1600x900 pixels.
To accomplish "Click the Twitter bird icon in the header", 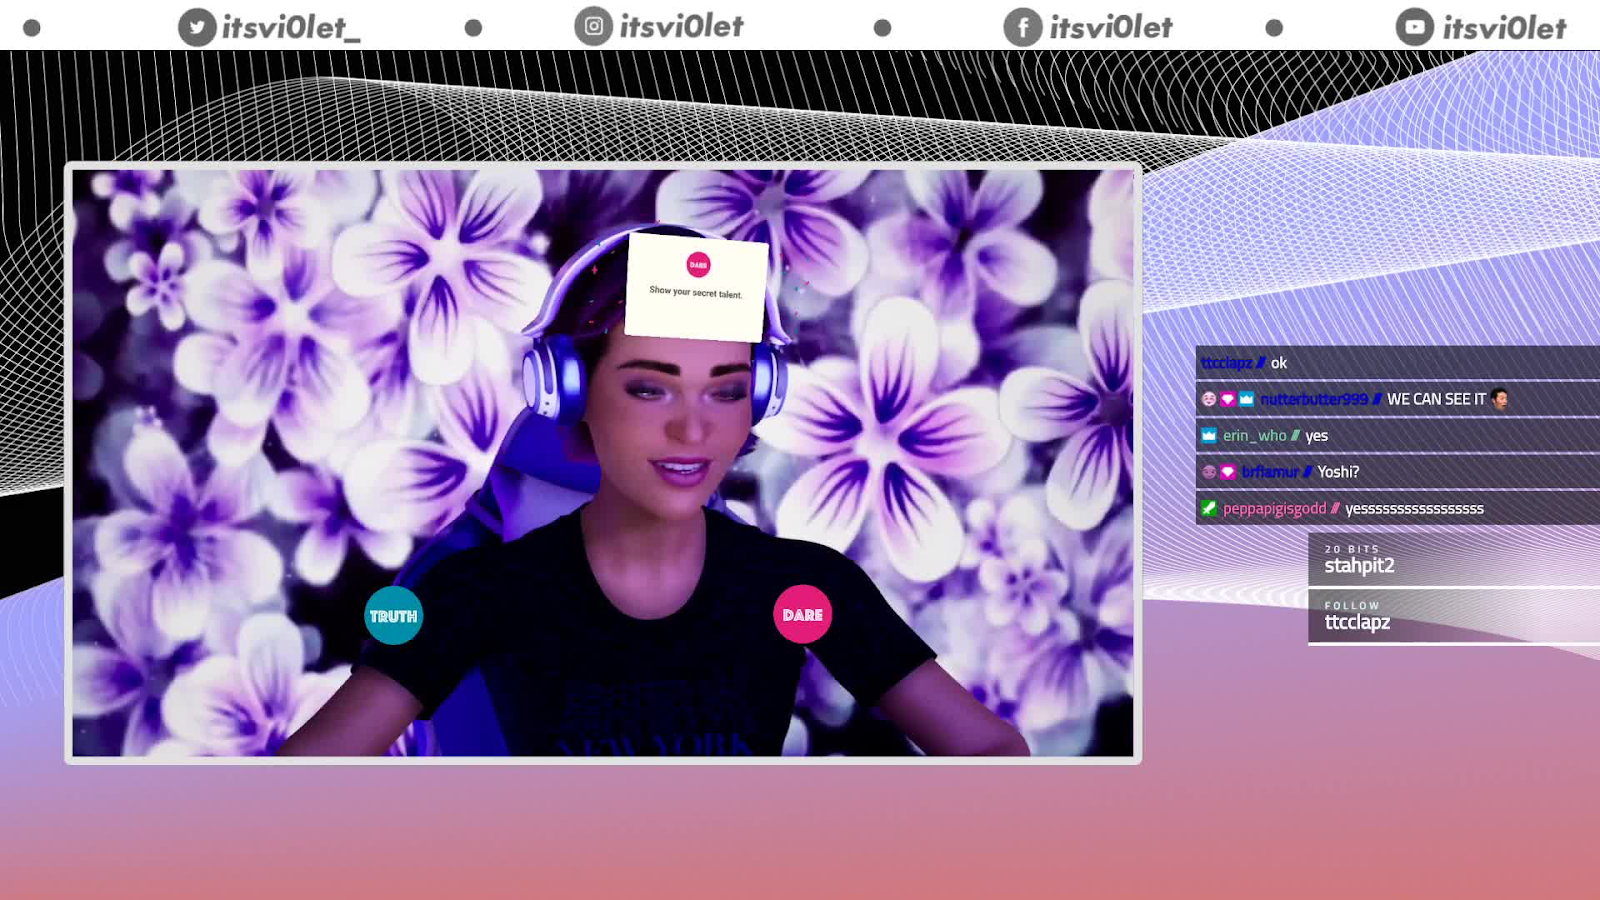I will (196, 27).
